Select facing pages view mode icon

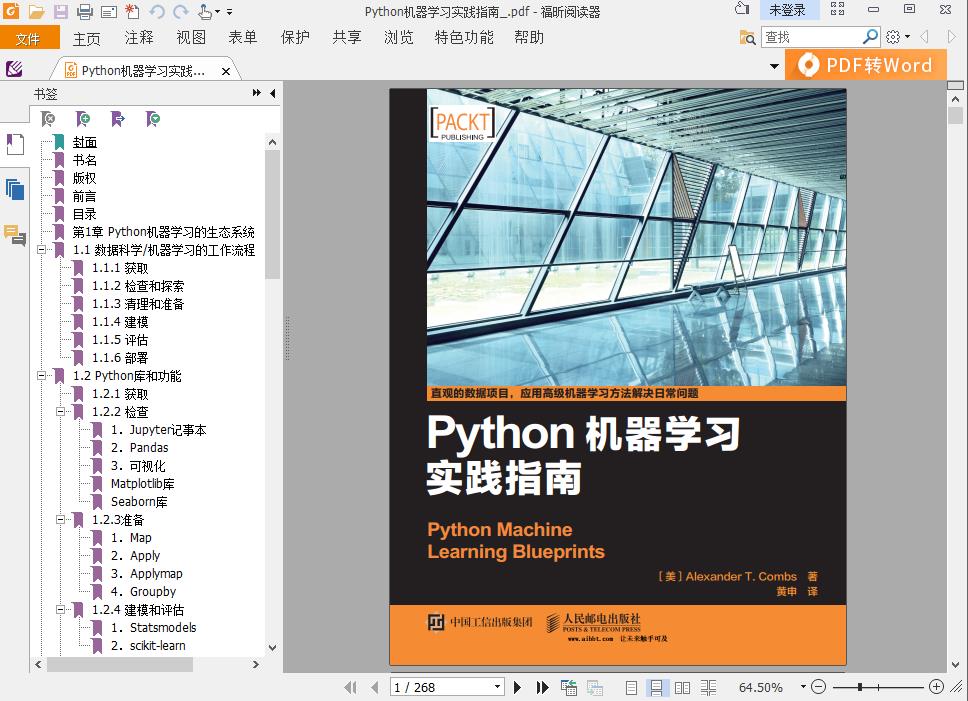tap(682, 687)
